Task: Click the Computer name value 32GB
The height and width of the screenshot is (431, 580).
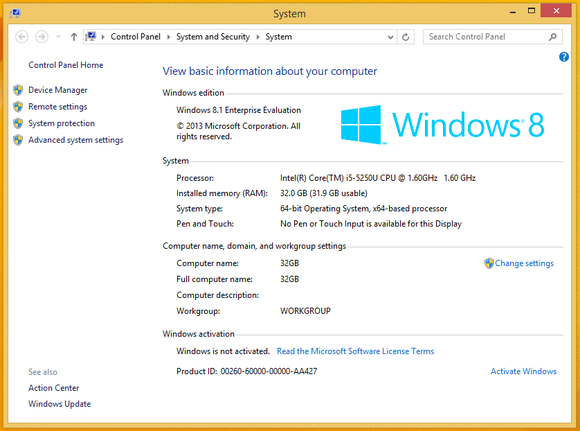Action: tap(289, 263)
